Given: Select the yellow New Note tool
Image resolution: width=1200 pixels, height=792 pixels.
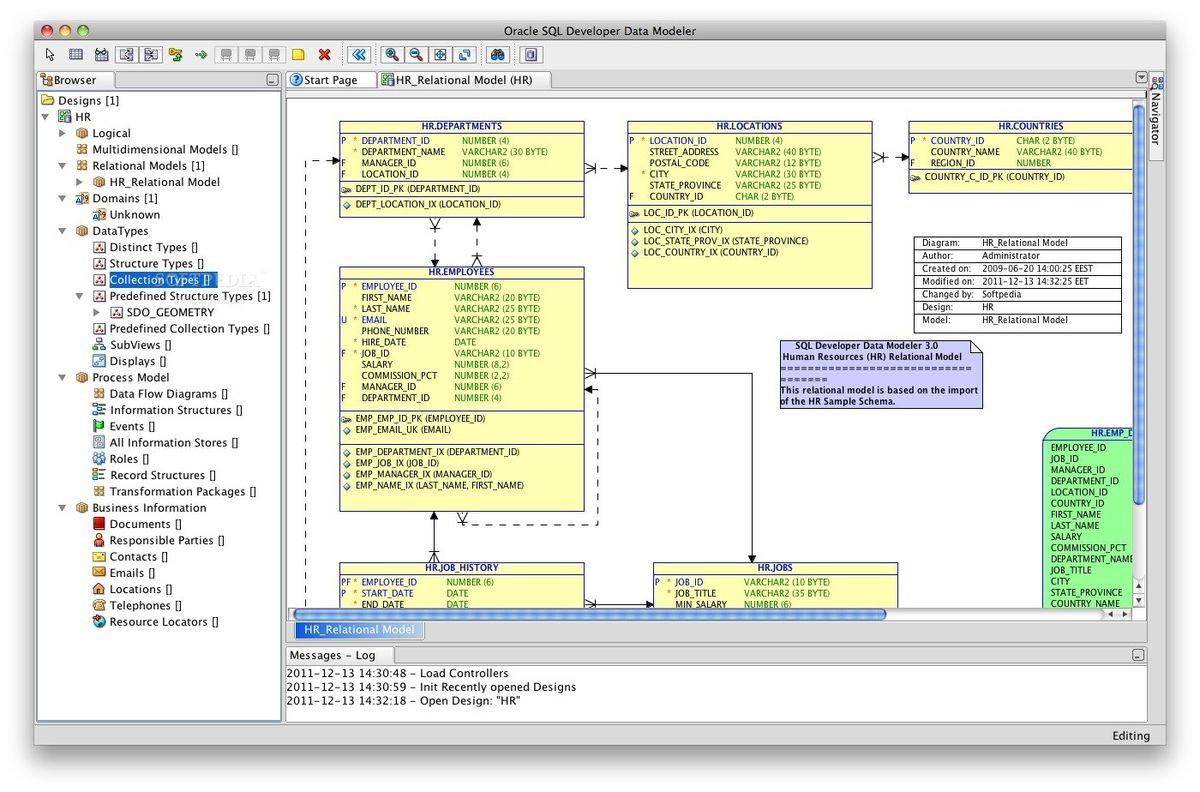Looking at the screenshot, I should click(298, 55).
